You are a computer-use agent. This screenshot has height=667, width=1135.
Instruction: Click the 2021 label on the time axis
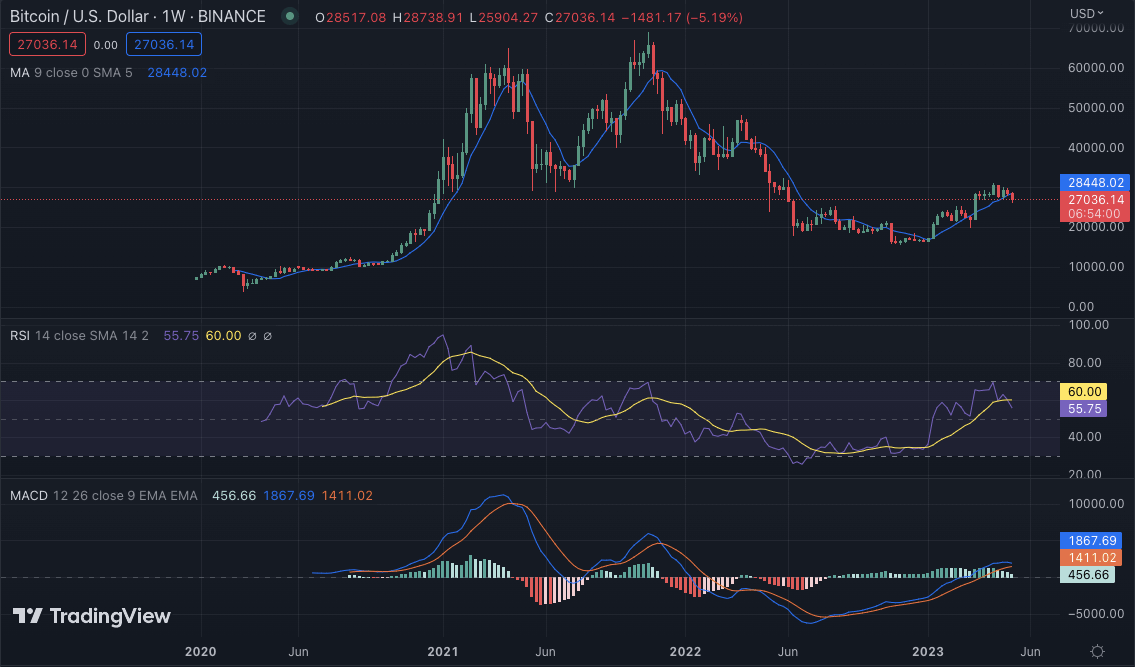pos(442,652)
